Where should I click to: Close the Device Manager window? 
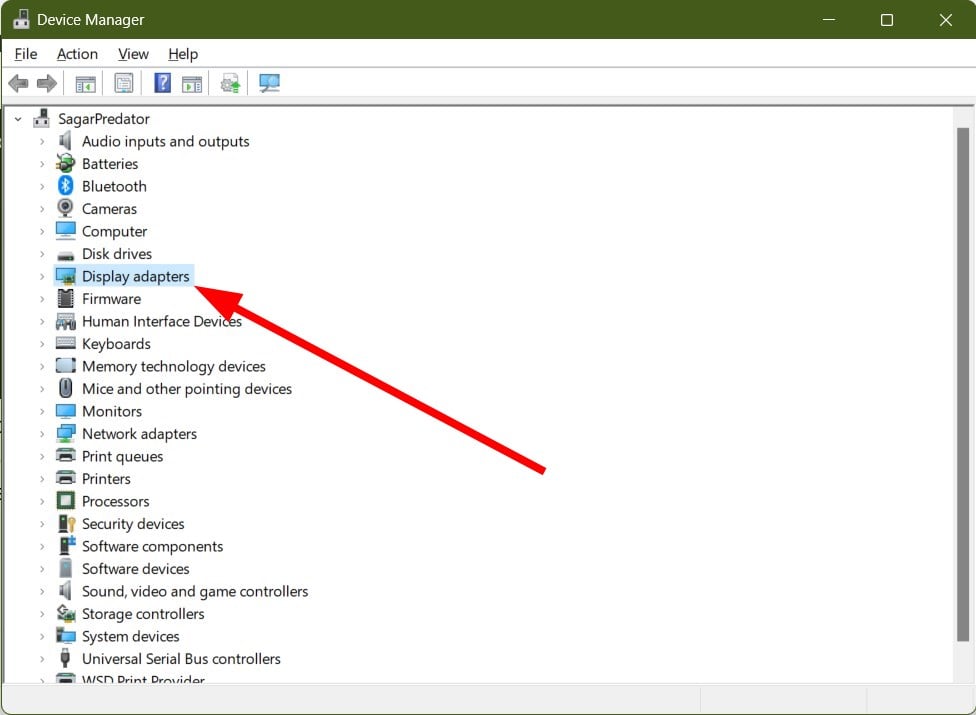(x=946, y=20)
